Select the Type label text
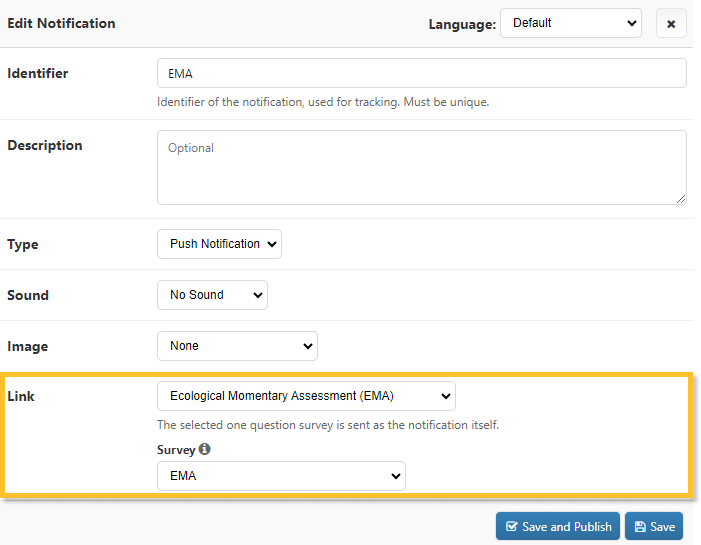The width and height of the screenshot is (701, 545). (x=23, y=244)
